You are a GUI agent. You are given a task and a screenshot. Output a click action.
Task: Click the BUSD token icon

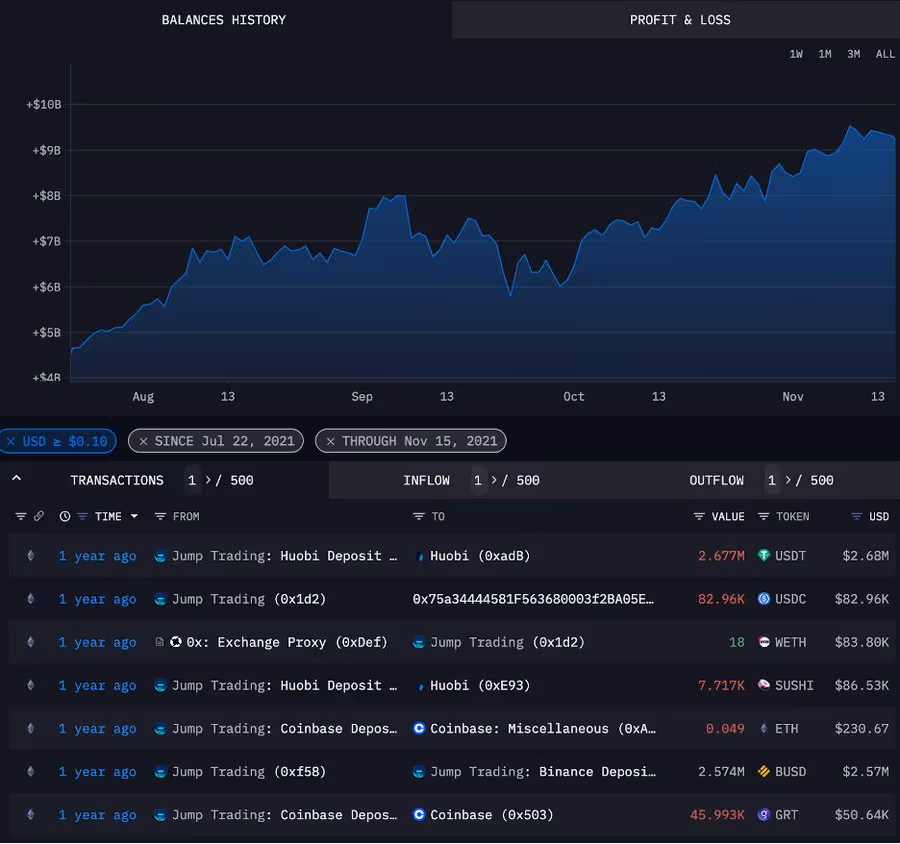764,771
